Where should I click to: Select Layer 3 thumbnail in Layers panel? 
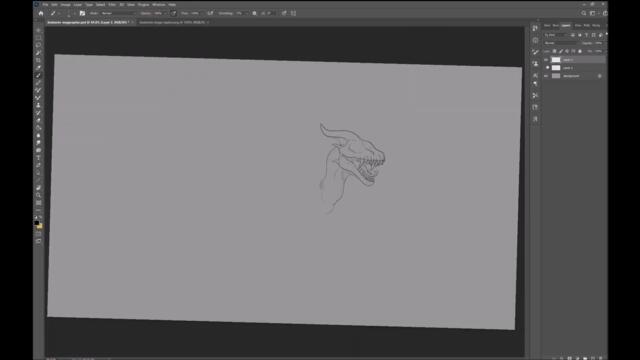[x=556, y=60]
